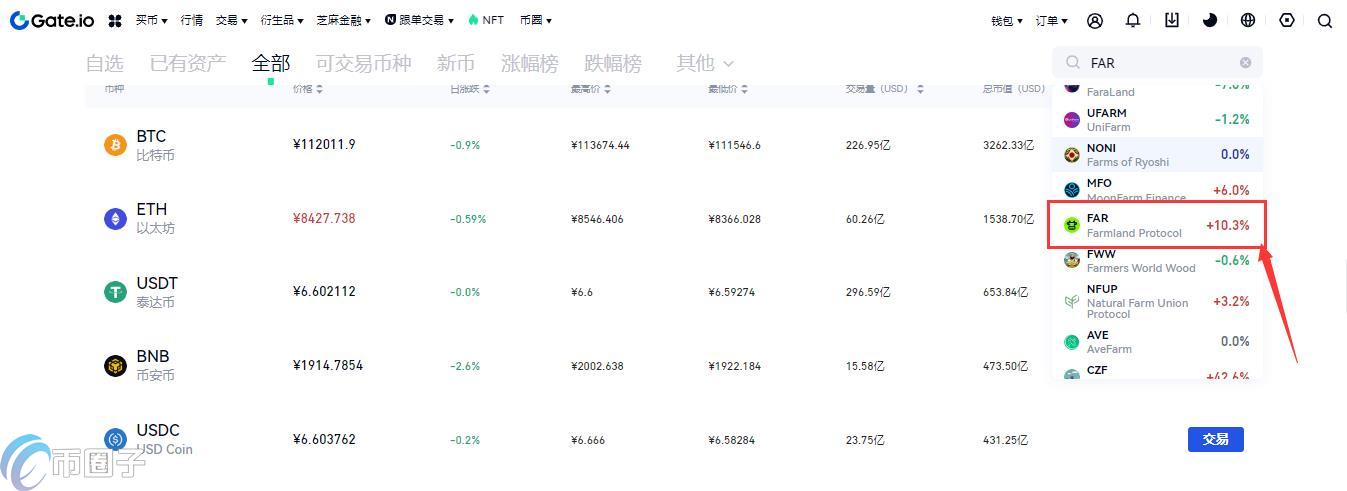
Task: Switch to the 跌幅榜 tab
Action: pyautogui.click(x=613, y=63)
